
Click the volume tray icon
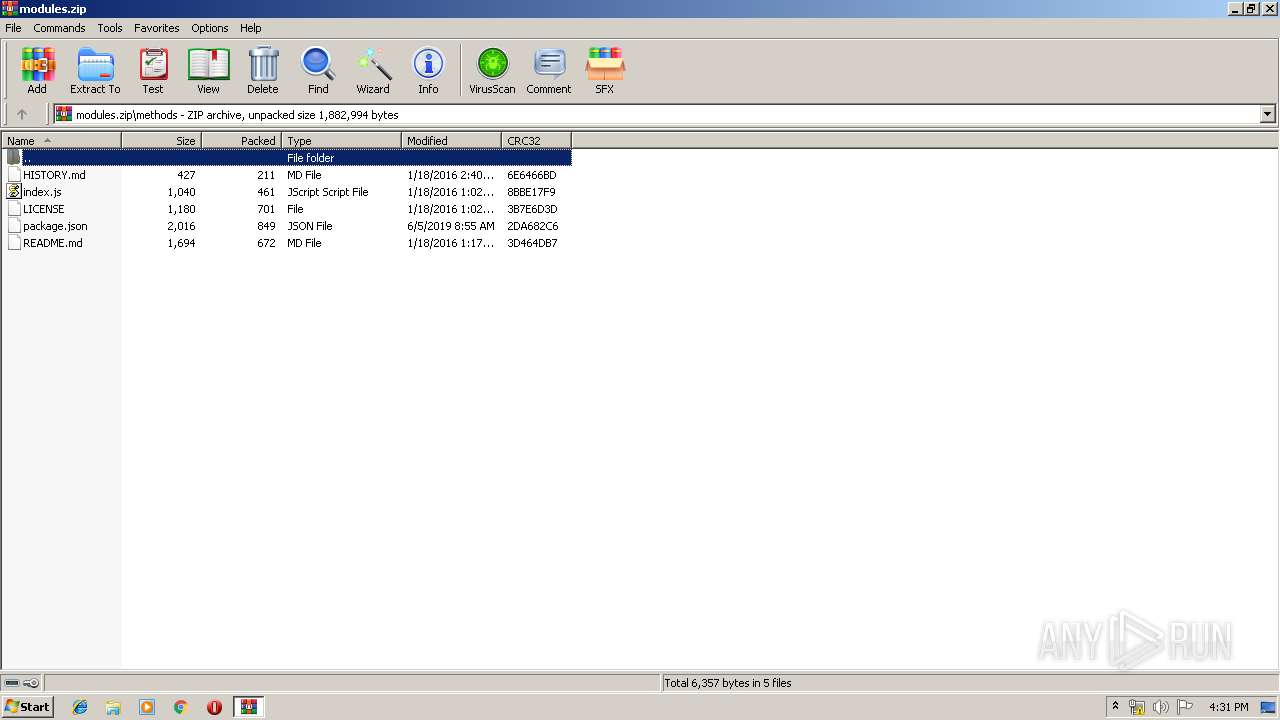click(x=1160, y=707)
